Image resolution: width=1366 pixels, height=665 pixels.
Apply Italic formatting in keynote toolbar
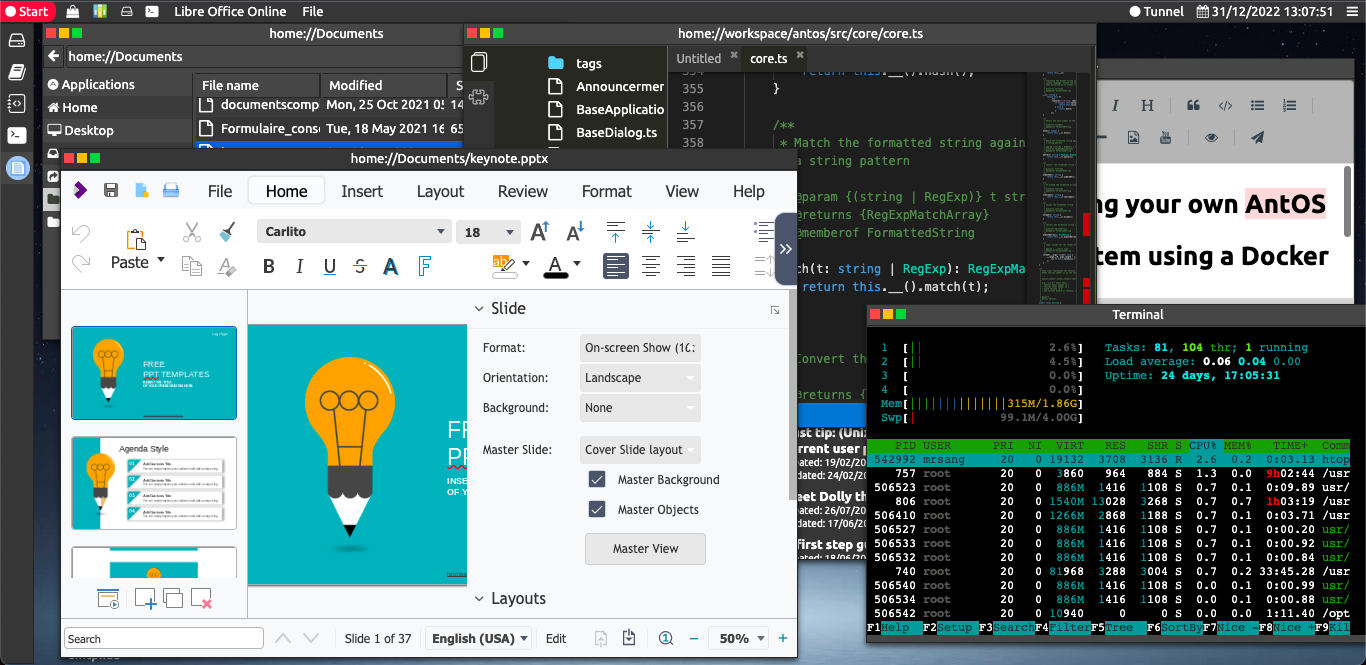[x=299, y=266]
